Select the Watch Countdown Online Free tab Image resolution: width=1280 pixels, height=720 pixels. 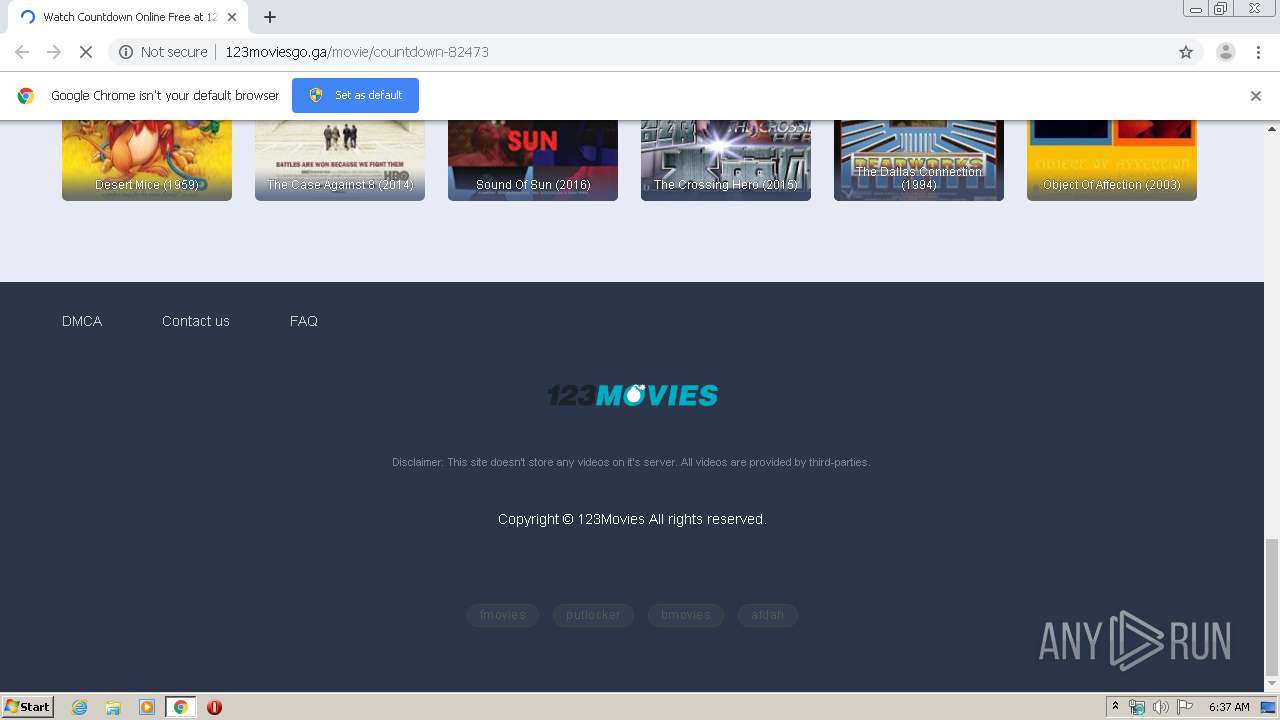[128, 17]
